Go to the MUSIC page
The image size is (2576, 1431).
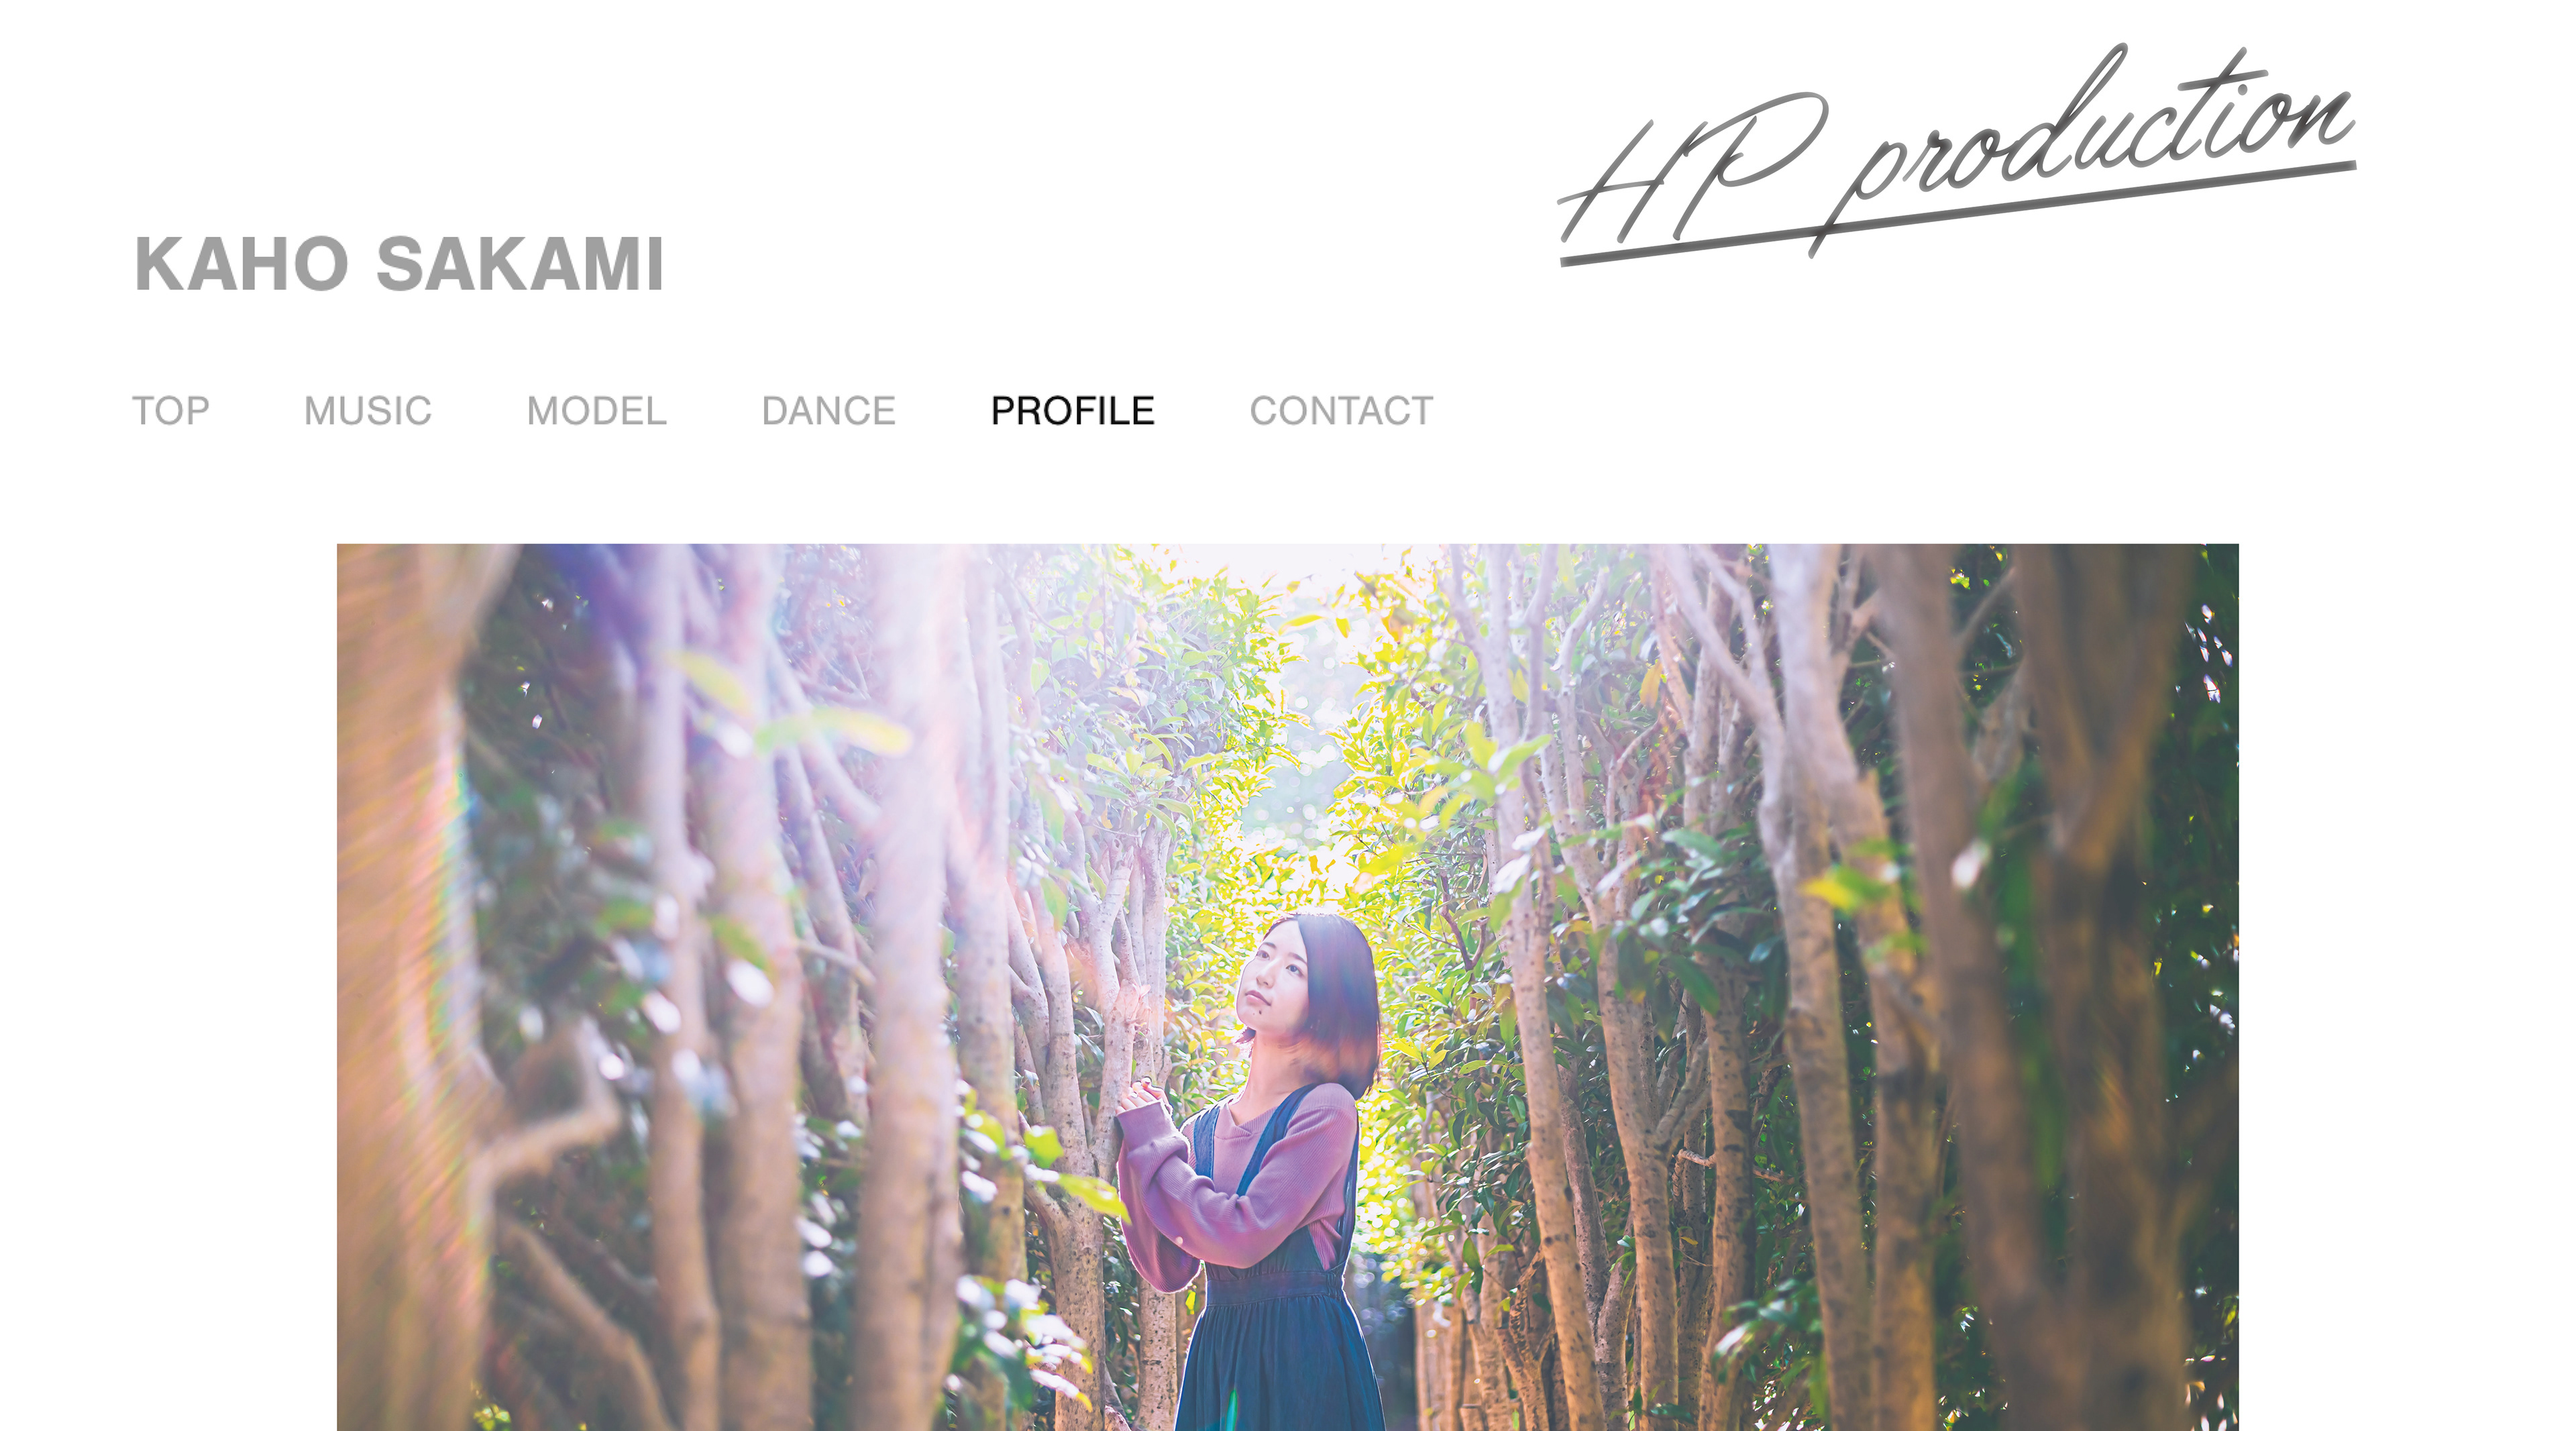click(368, 411)
